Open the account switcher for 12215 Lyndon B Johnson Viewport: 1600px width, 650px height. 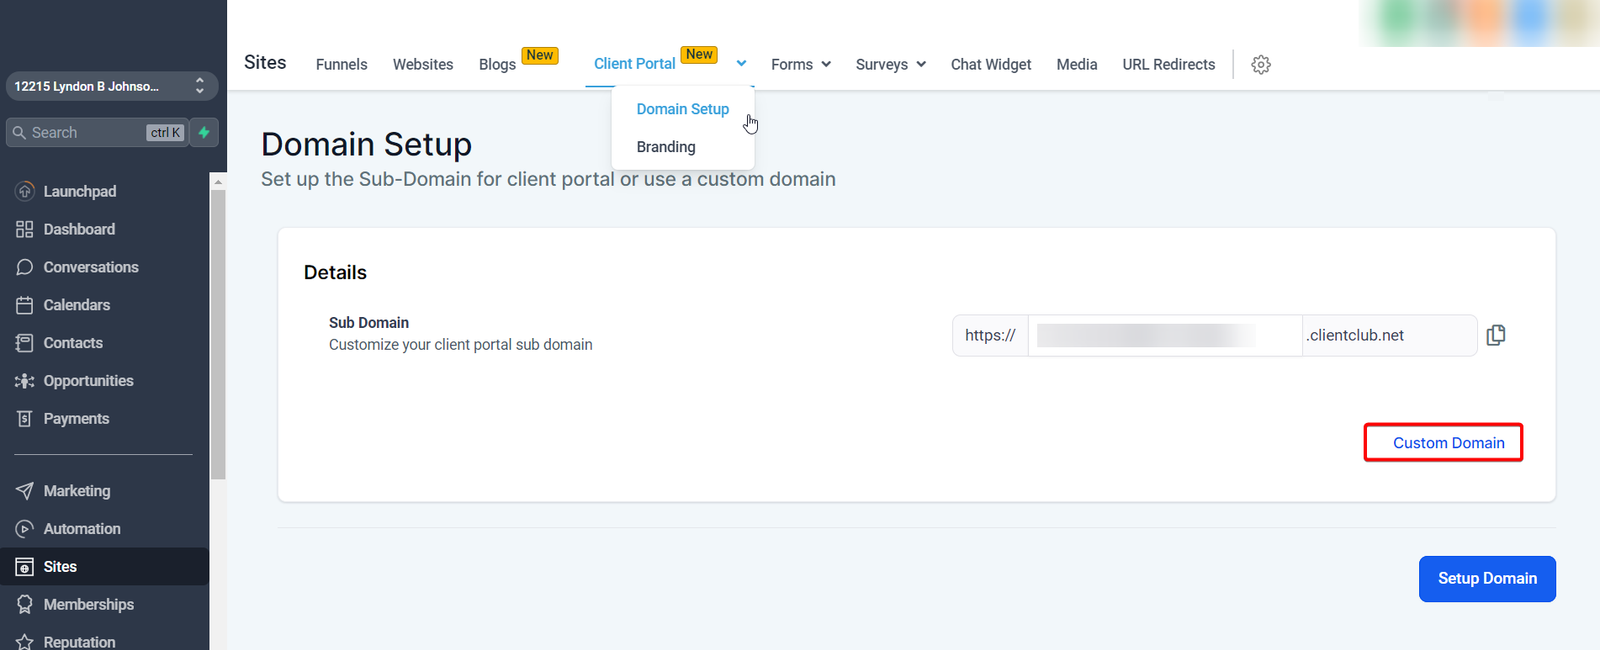click(x=110, y=86)
